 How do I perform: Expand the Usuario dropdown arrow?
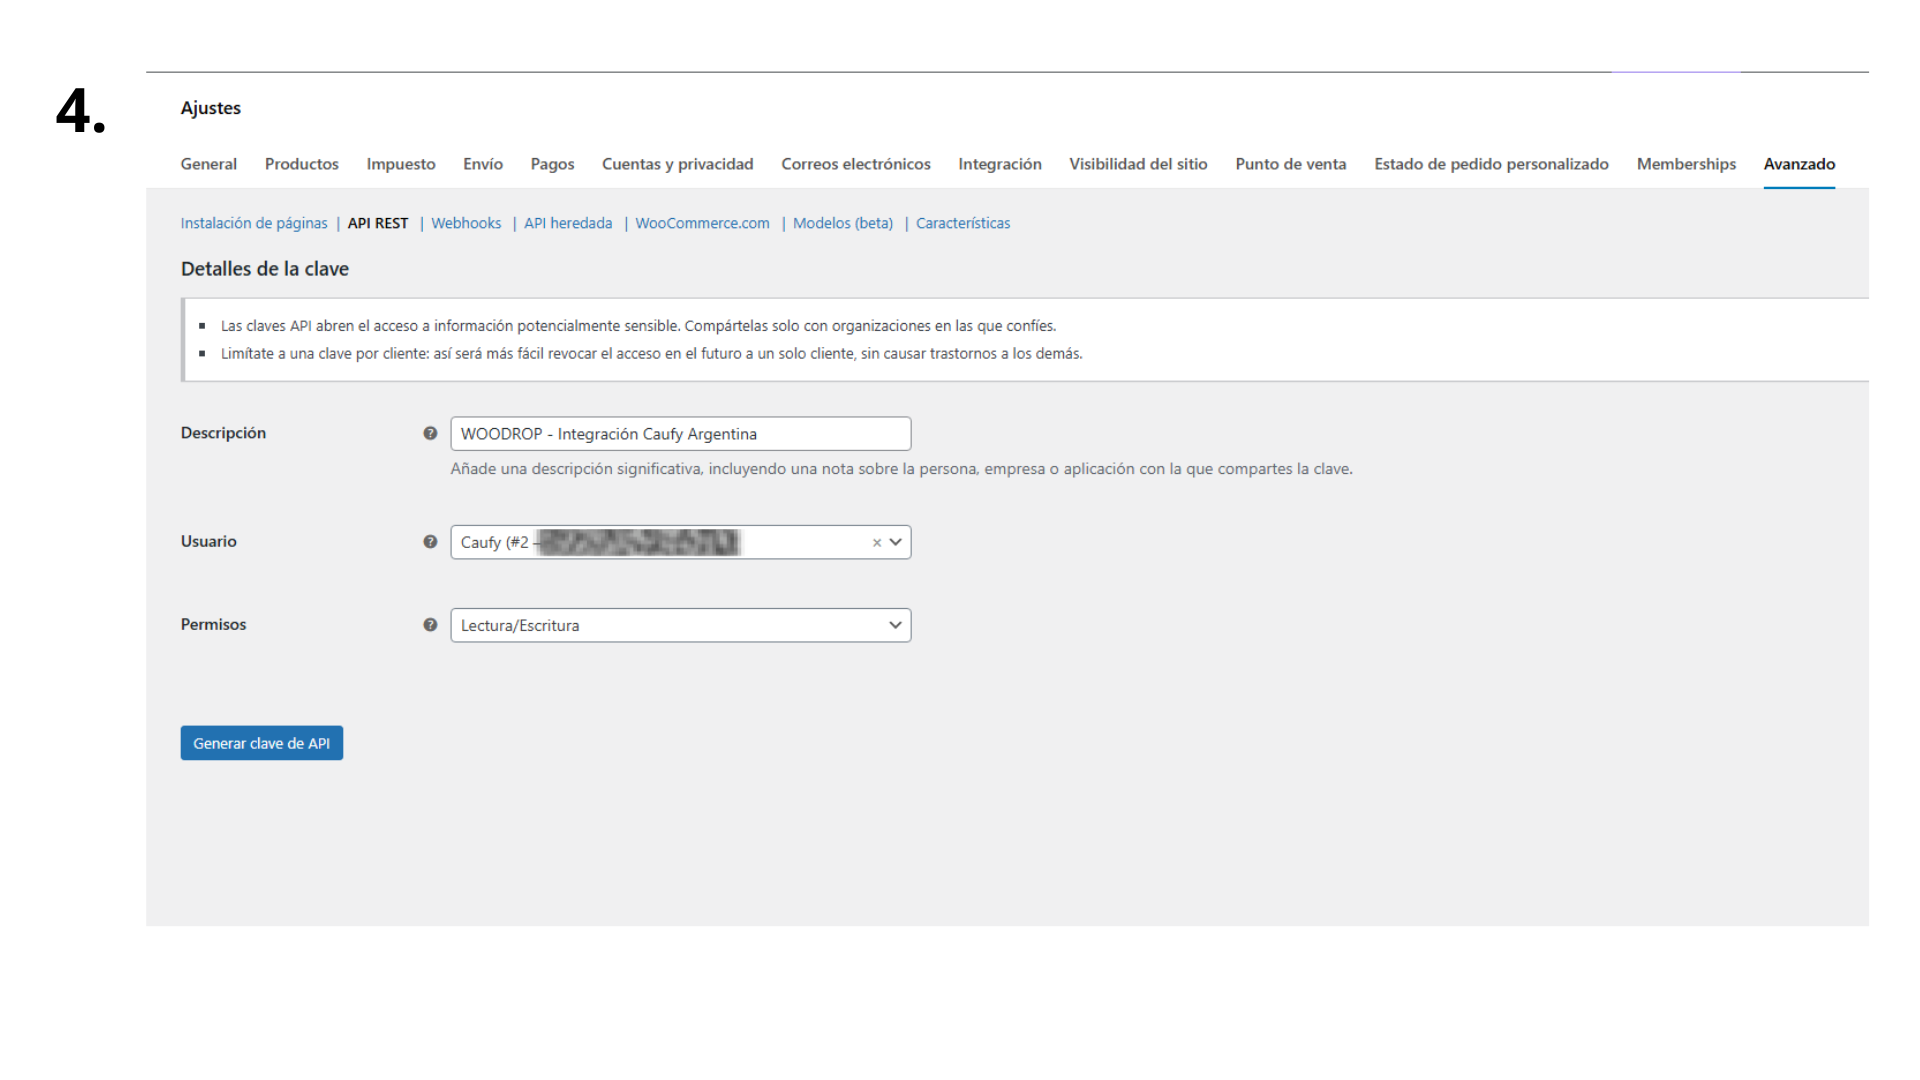(x=896, y=542)
